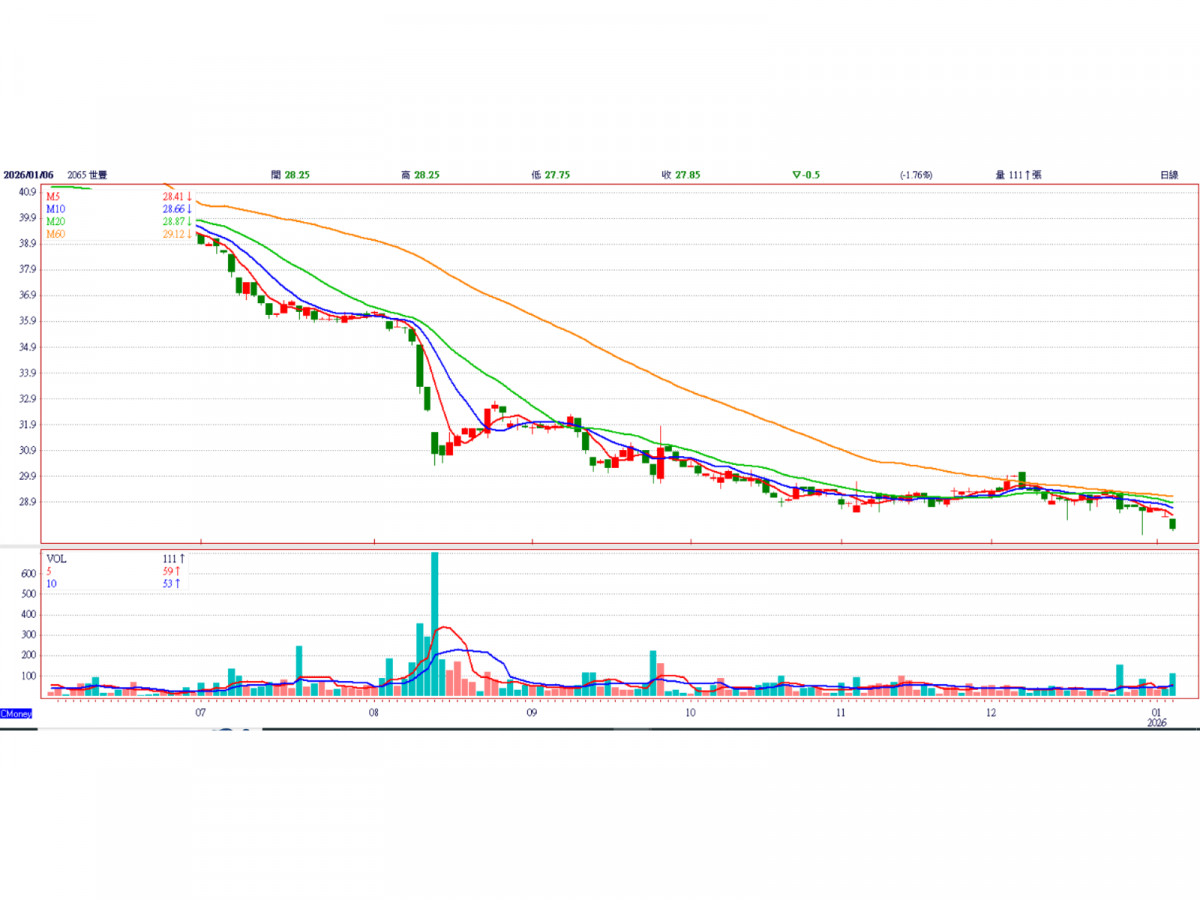Image resolution: width=1200 pixels, height=900 pixels.
Task: Click the CMoney logo badge
Action: click(17, 713)
